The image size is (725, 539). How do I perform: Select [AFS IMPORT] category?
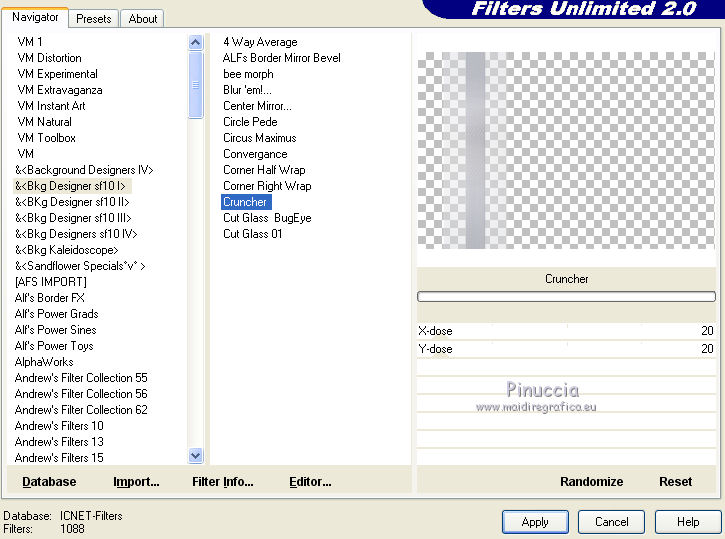click(x=51, y=282)
